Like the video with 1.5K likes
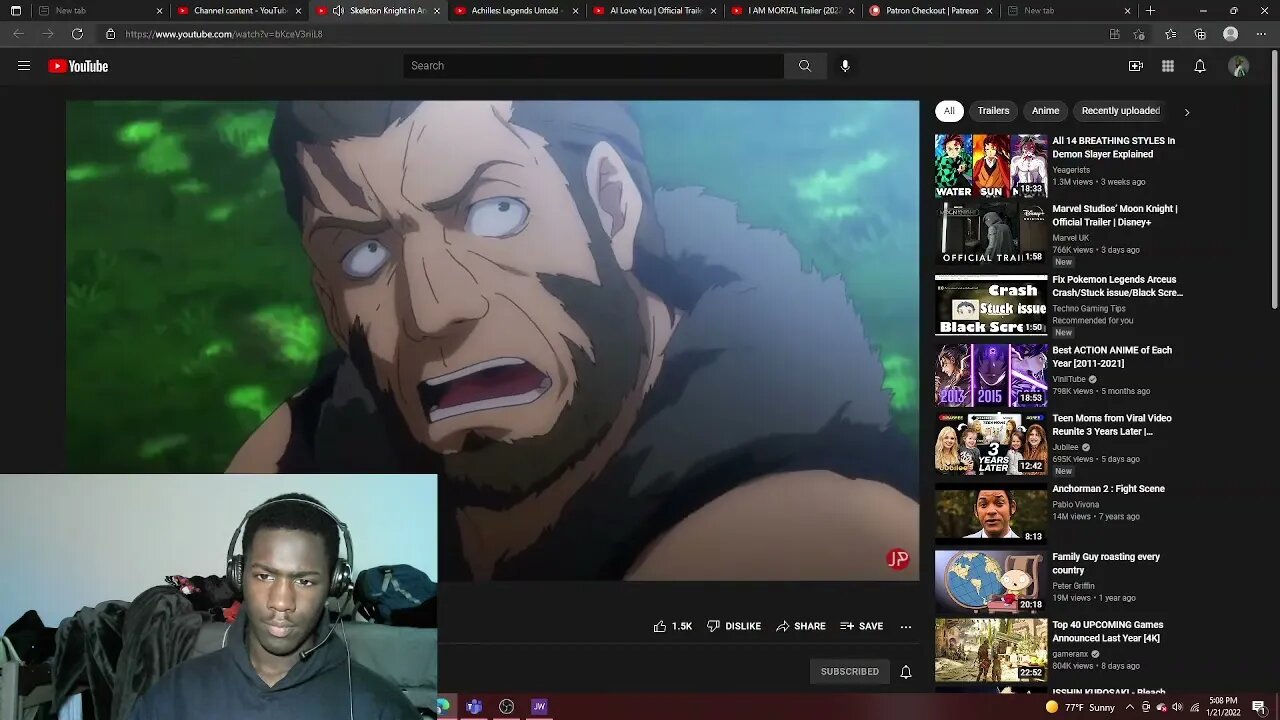Screen dimensions: 1280x720 click(672, 626)
